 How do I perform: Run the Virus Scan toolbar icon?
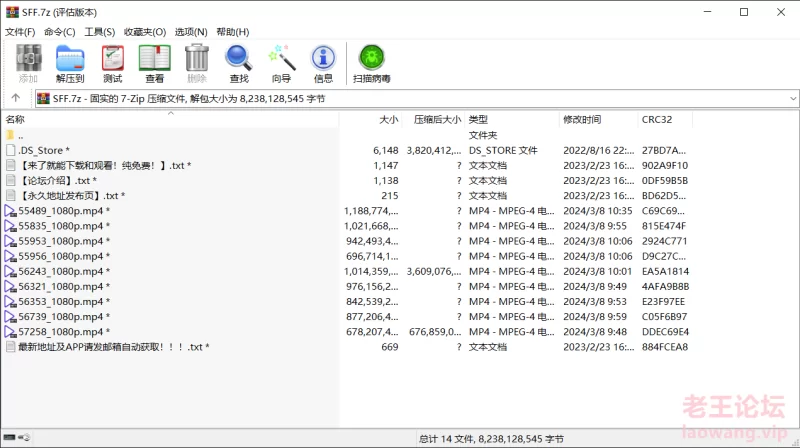(x=371, y=63)
